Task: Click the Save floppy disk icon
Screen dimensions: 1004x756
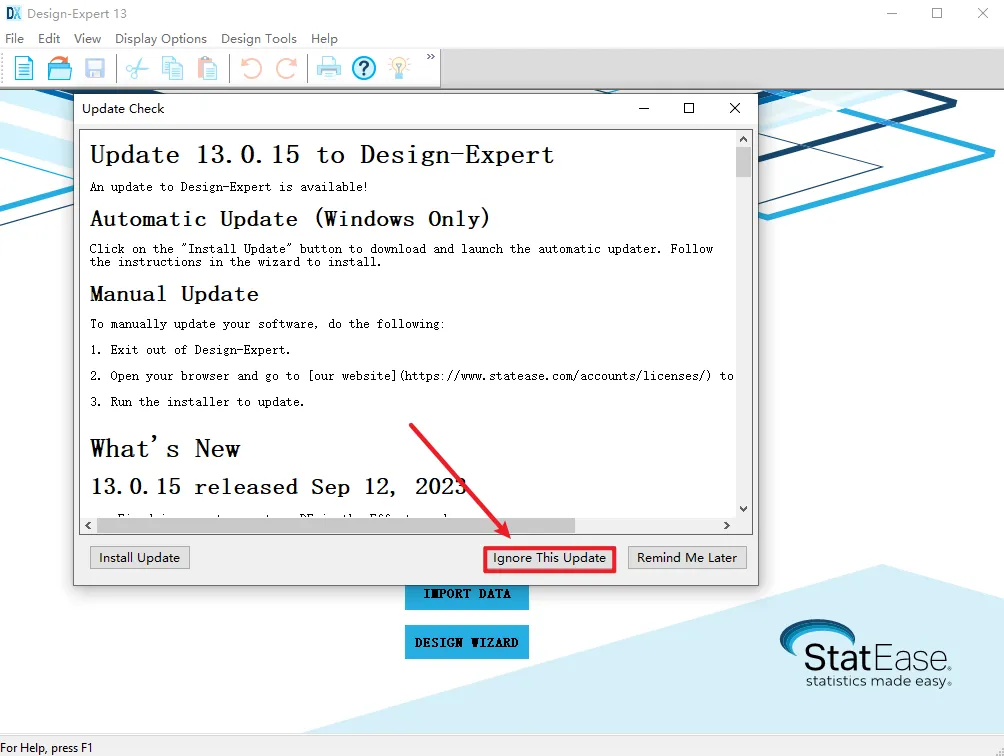Action: [x=95, y=68]
